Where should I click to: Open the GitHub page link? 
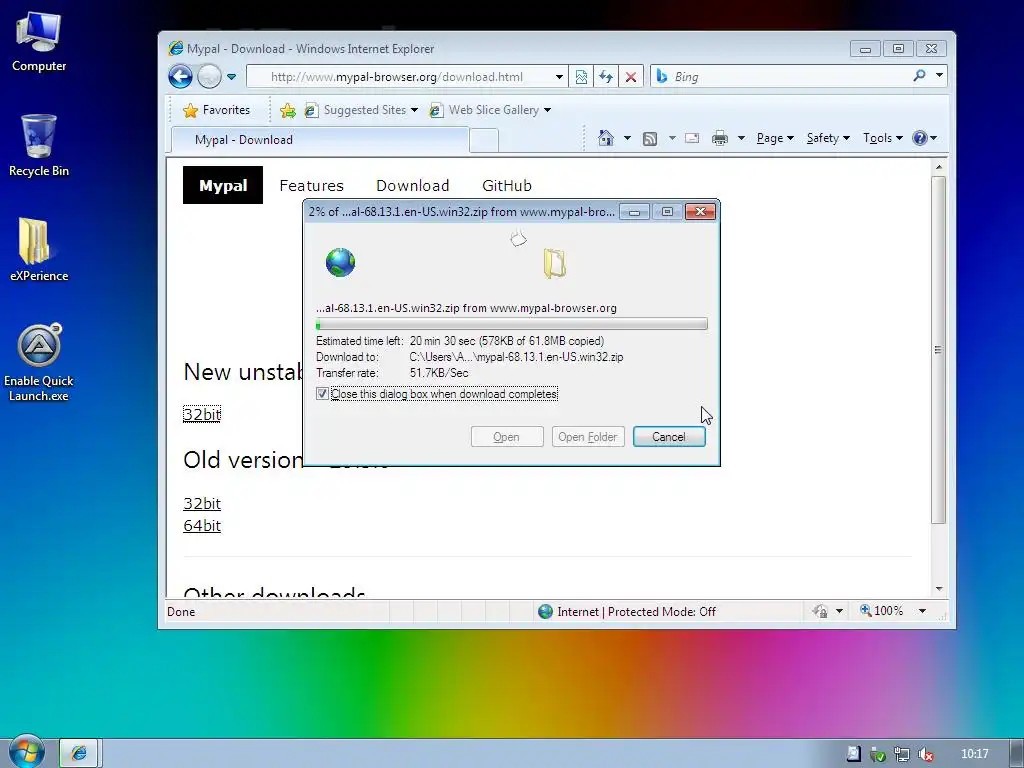point(507,185)
